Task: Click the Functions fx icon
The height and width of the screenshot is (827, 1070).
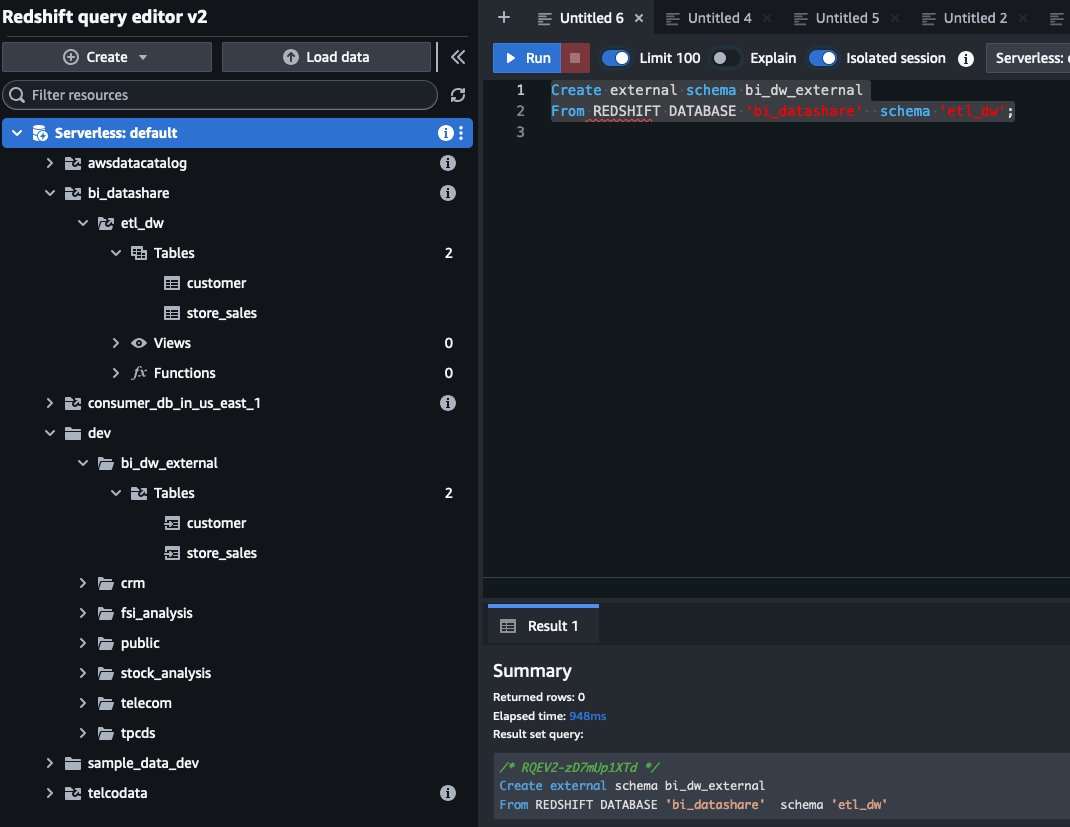Action: point(139,373)
